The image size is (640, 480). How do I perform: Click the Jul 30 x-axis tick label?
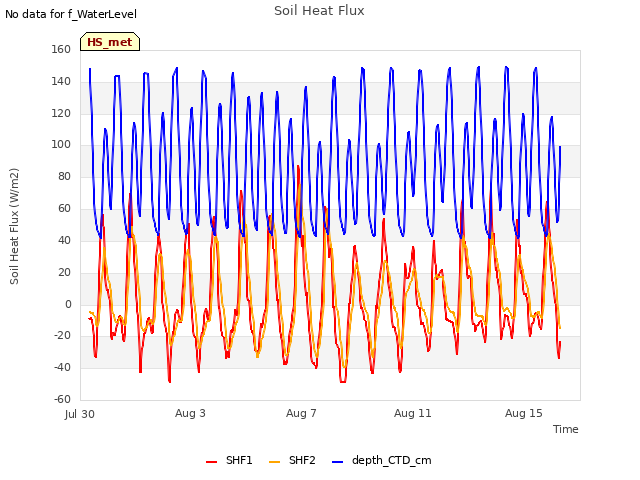[x=80, y=414]
